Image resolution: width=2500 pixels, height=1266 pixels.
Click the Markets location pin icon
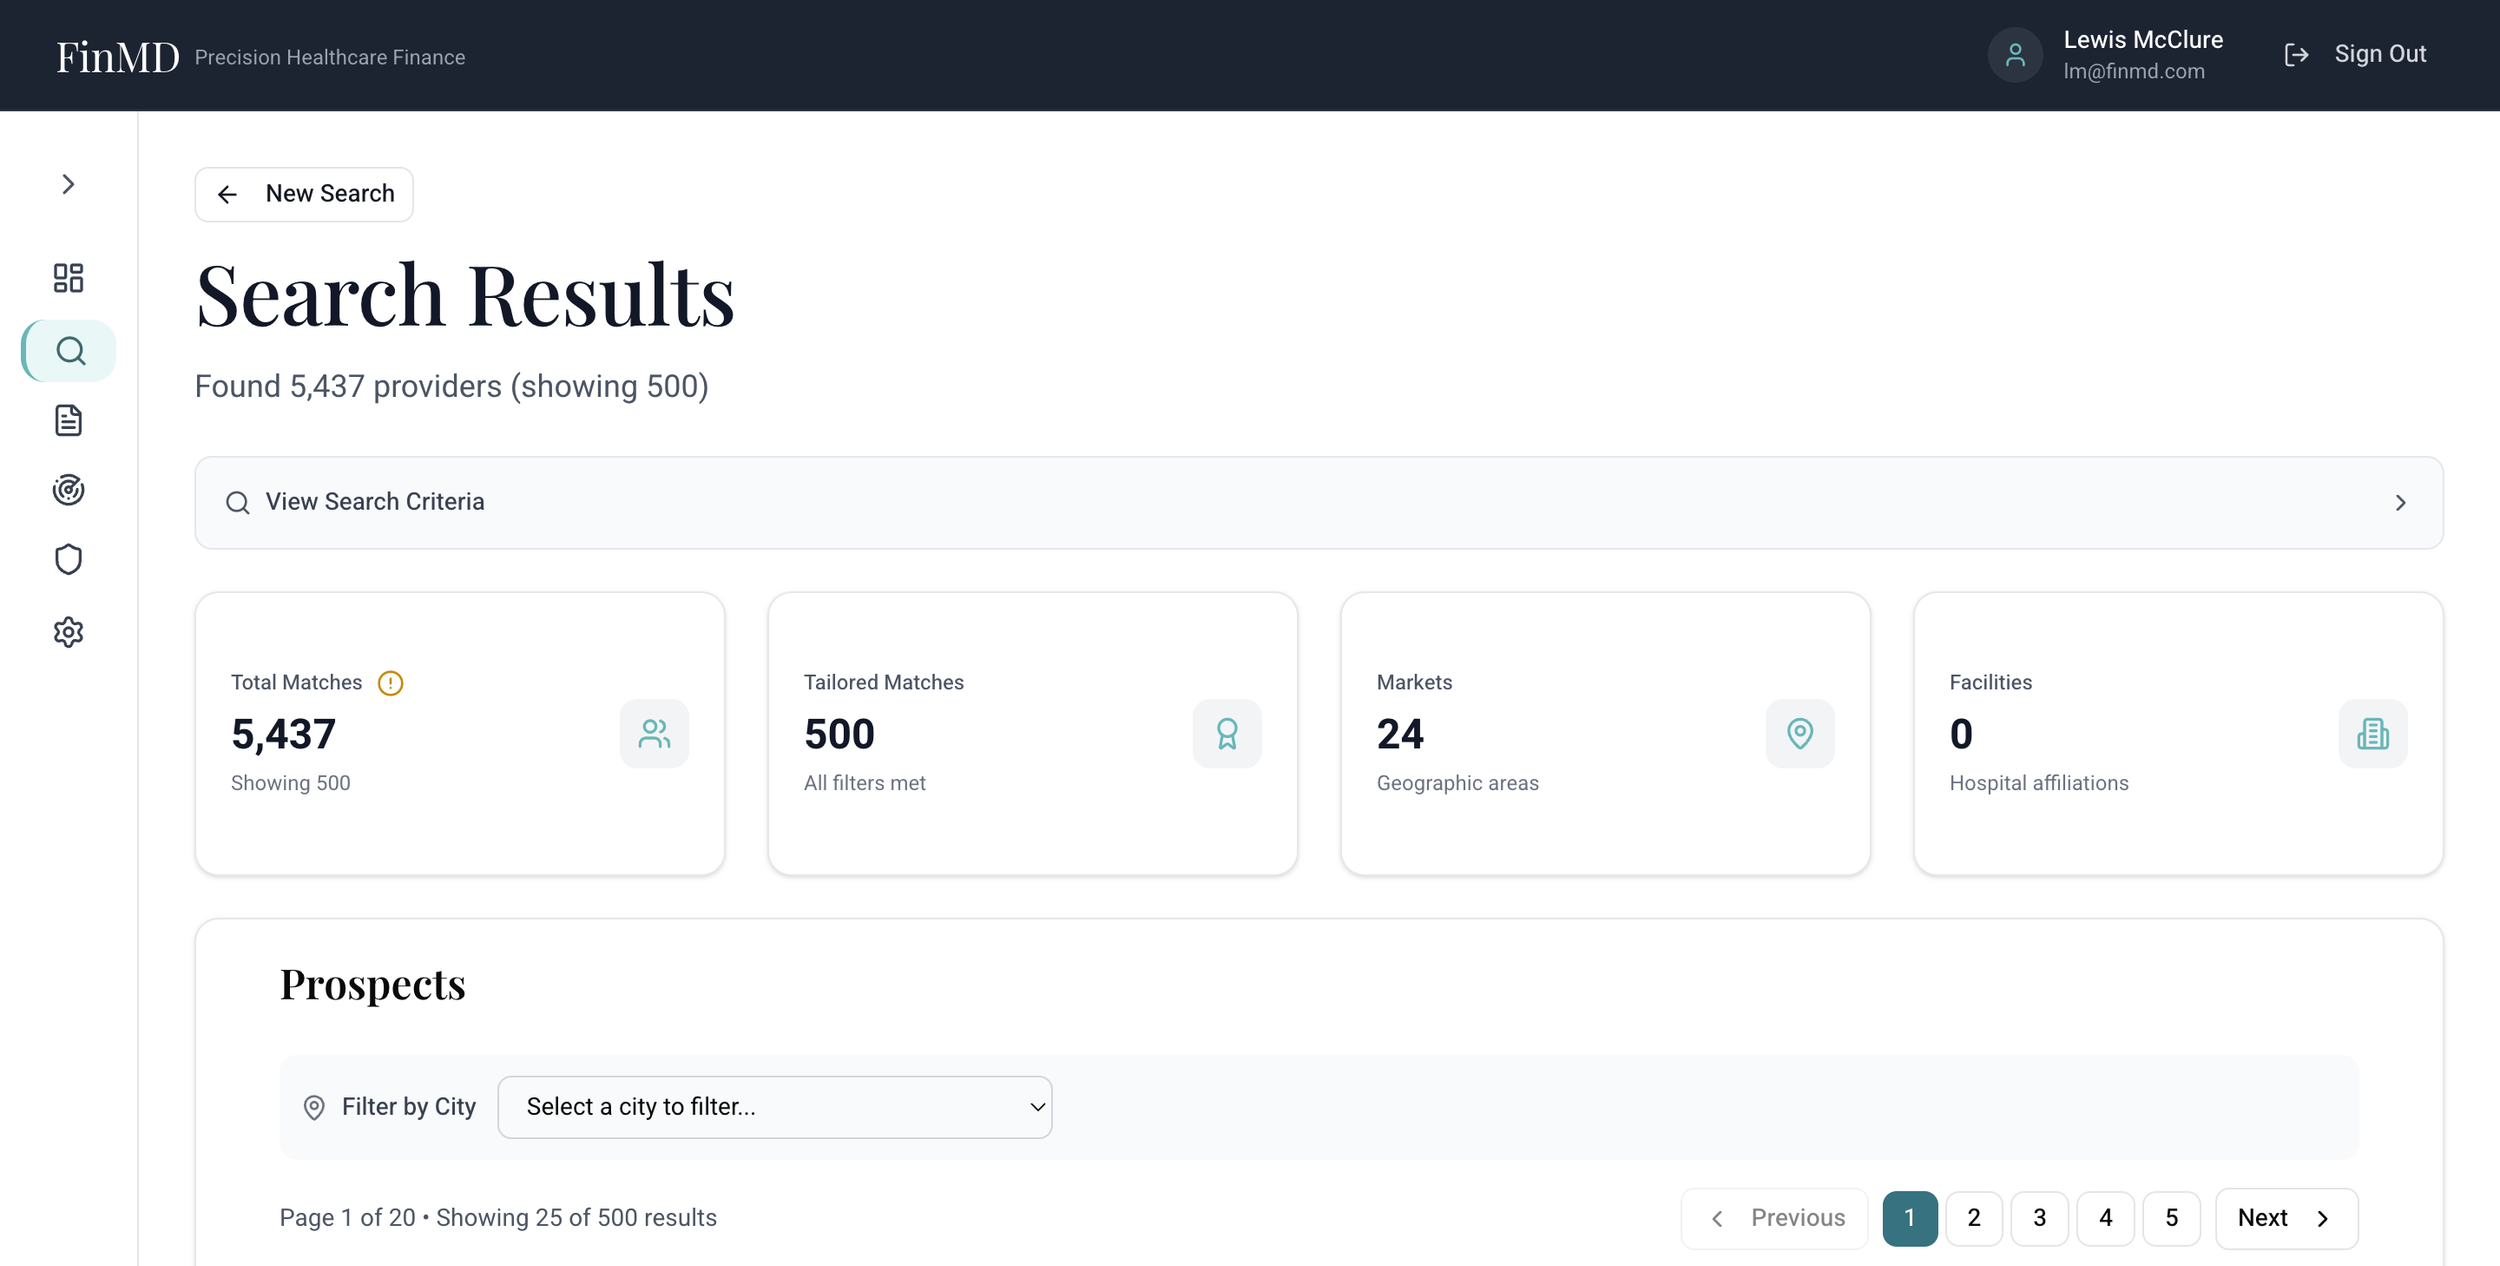click(x=1799, y=734)
